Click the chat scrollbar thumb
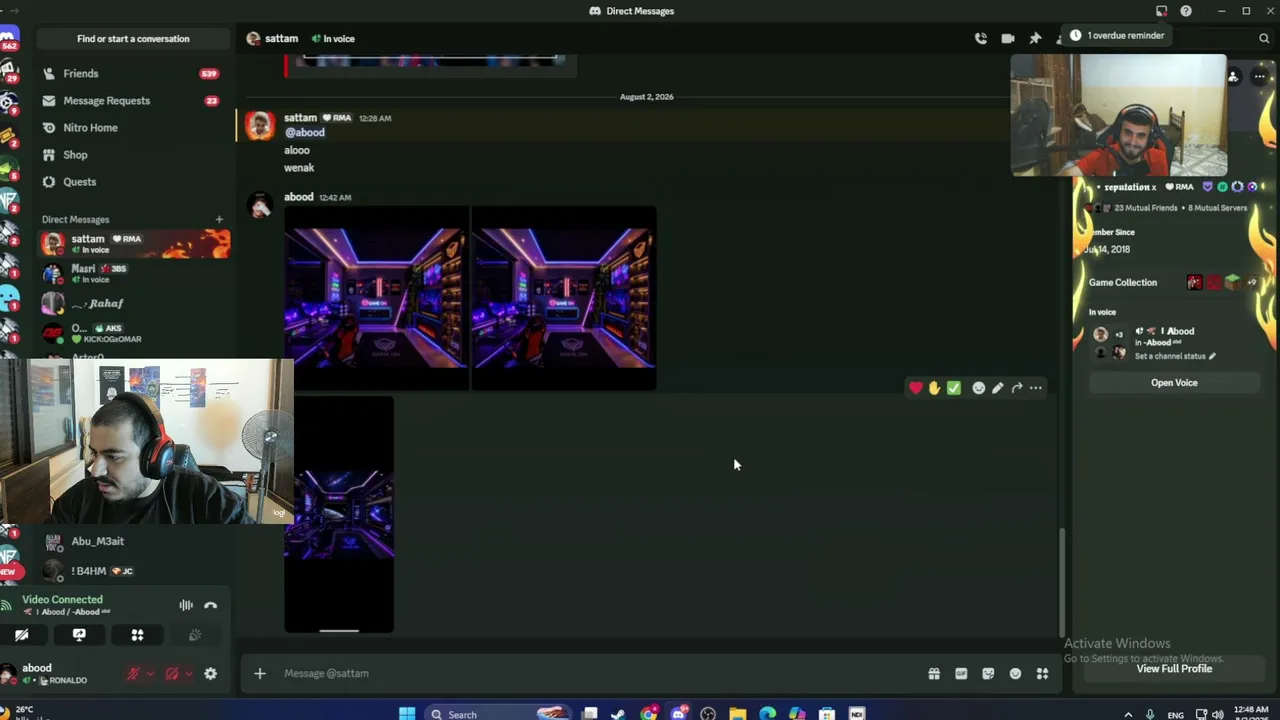 (x=1062, y=581)
